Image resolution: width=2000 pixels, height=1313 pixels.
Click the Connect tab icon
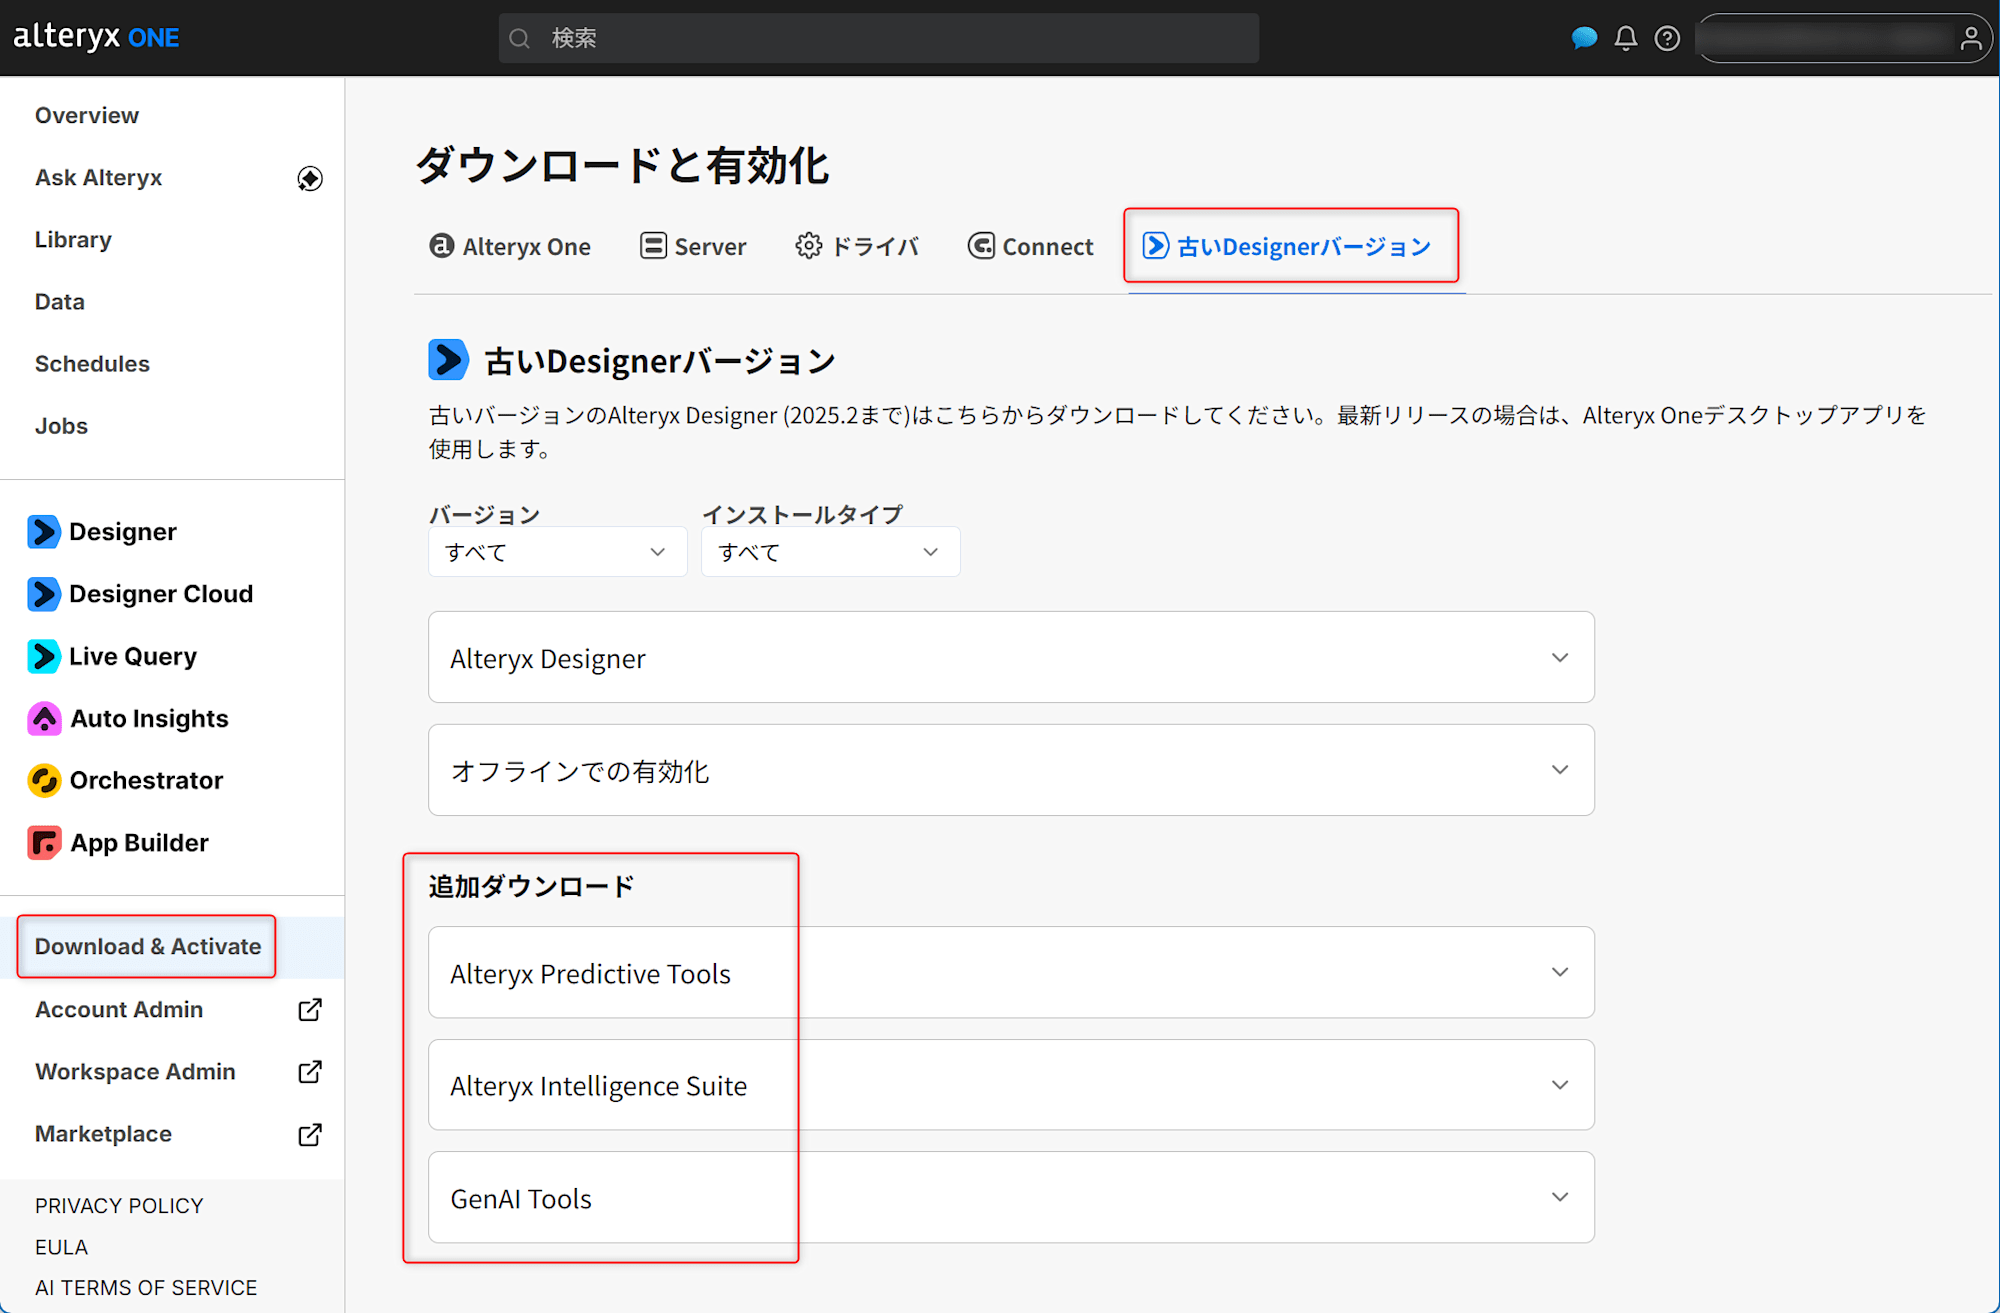click(x=981, y=245)
